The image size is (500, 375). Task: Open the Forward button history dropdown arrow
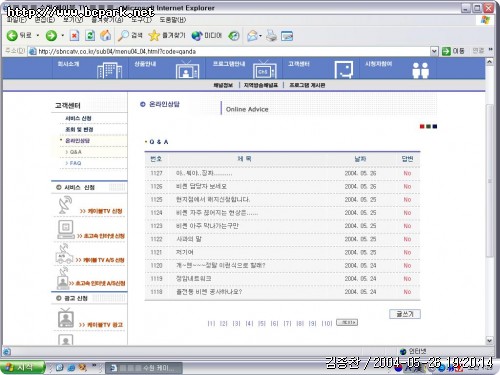coord(62,35)
